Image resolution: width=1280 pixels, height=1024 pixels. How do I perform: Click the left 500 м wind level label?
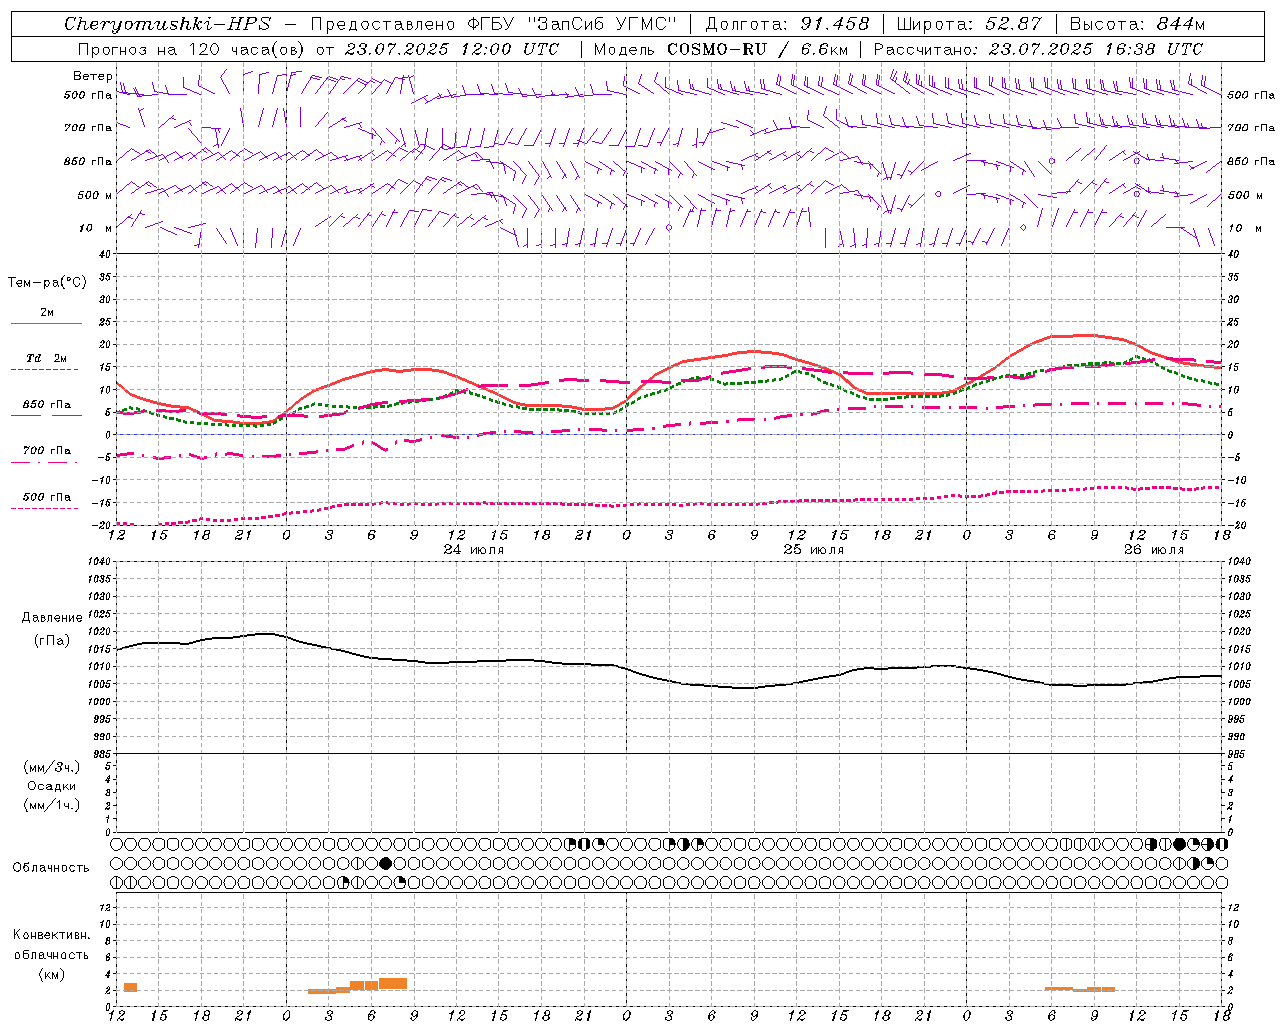click(94, 195)
